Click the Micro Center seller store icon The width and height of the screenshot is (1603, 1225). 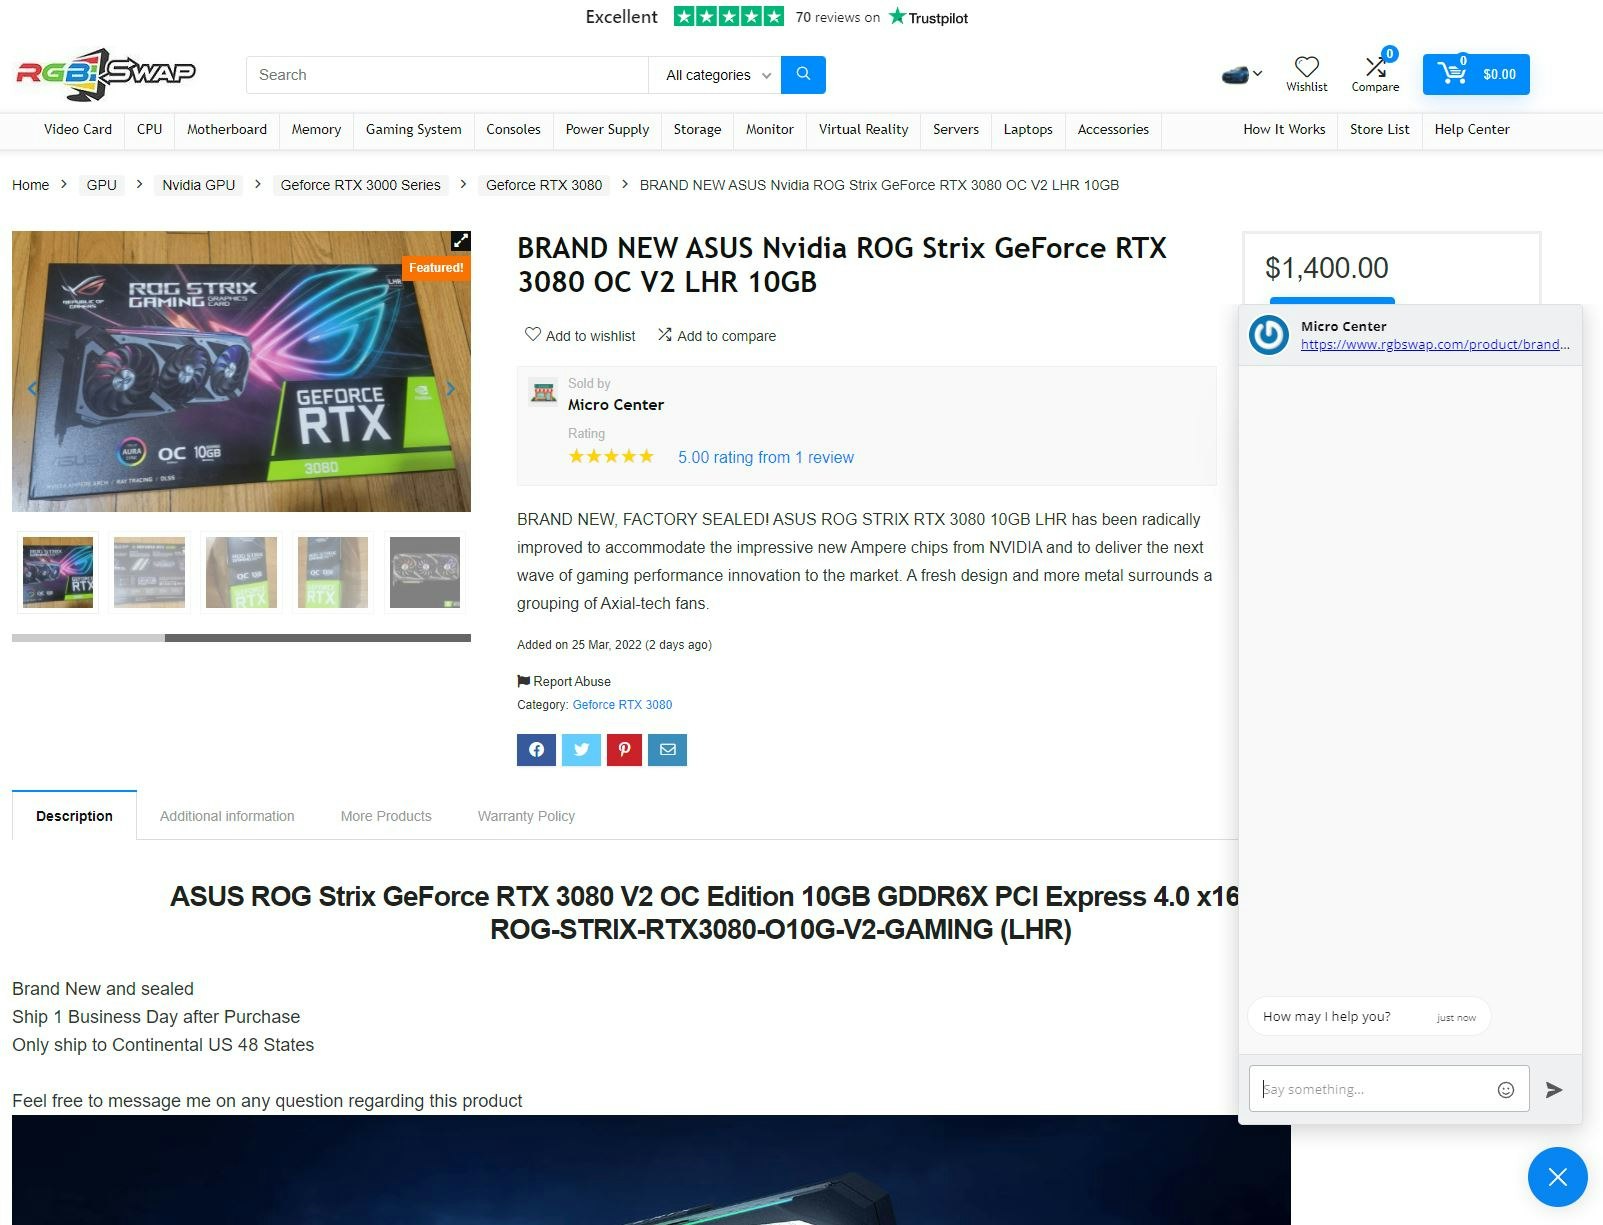pos(543,392)
